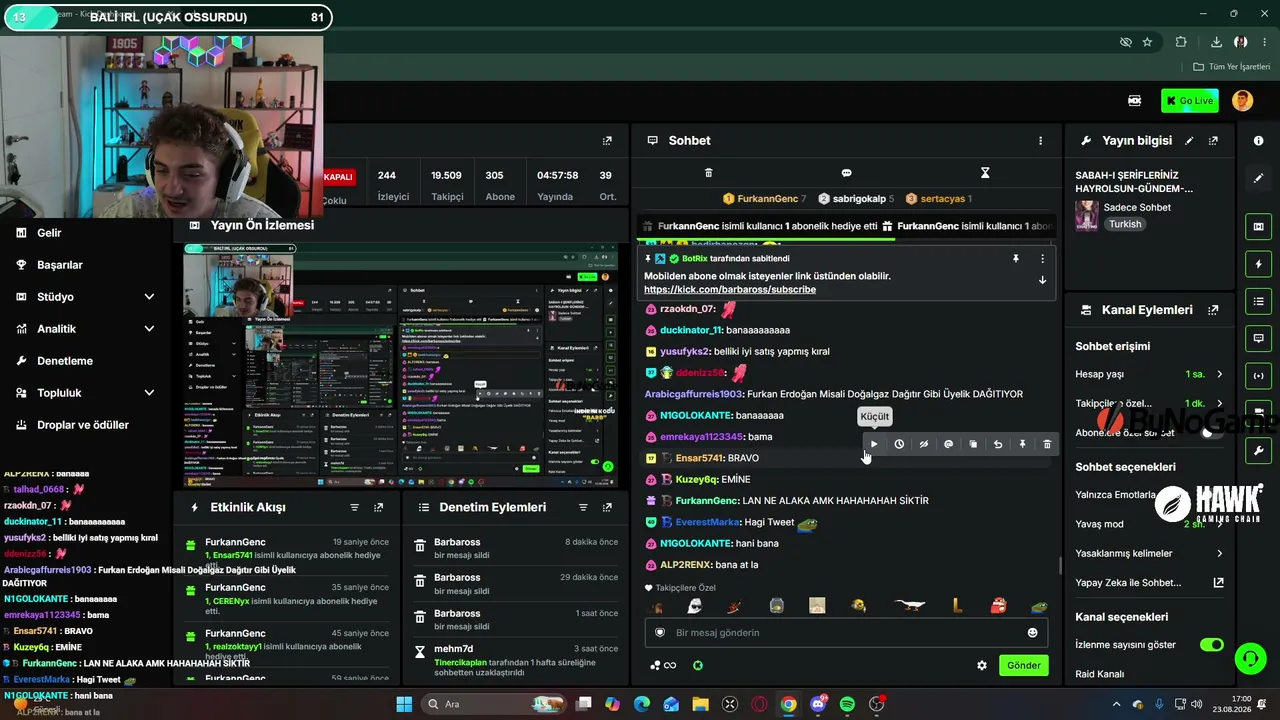
Task: Click the info icon in the right sidebar
Action: coord(1259,141)
